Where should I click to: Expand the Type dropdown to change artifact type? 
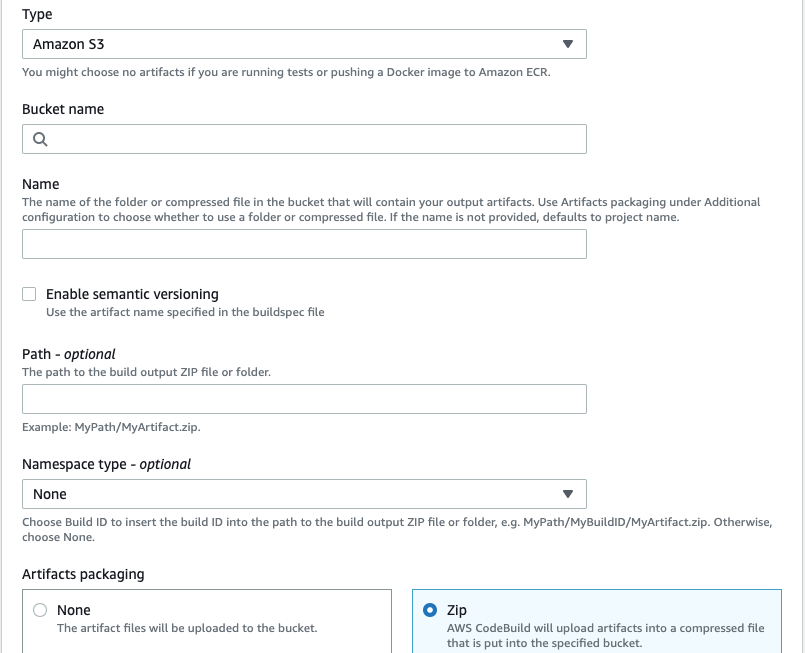click(x=568, y=44)
